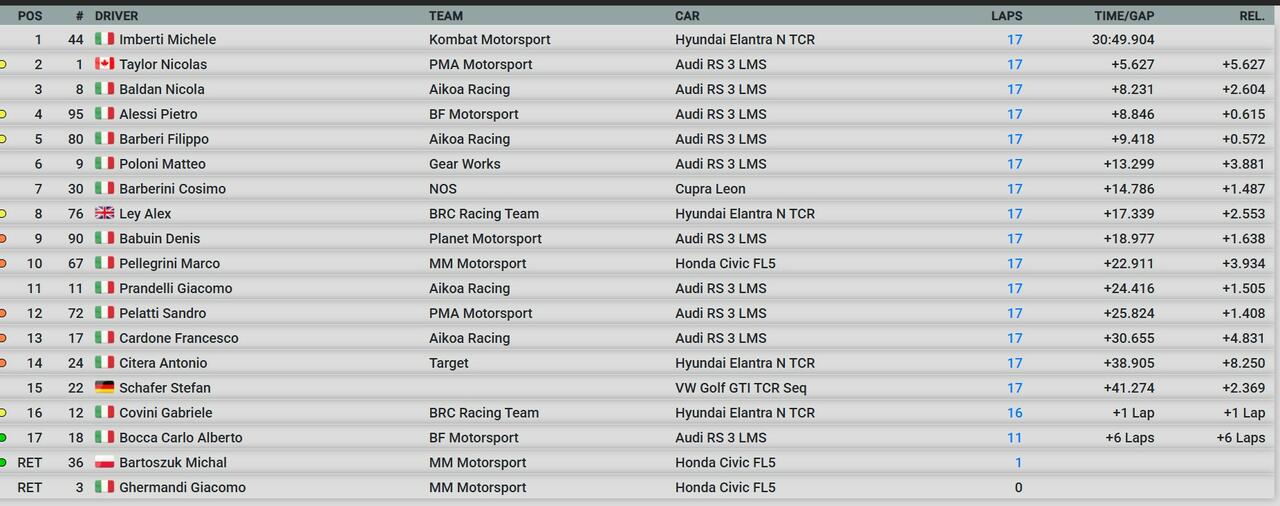The height and width of the screenshot is (506, 1280).
Task: Click the yellow status dot on Taylor Nicolas row
Action: pos(3,64)
